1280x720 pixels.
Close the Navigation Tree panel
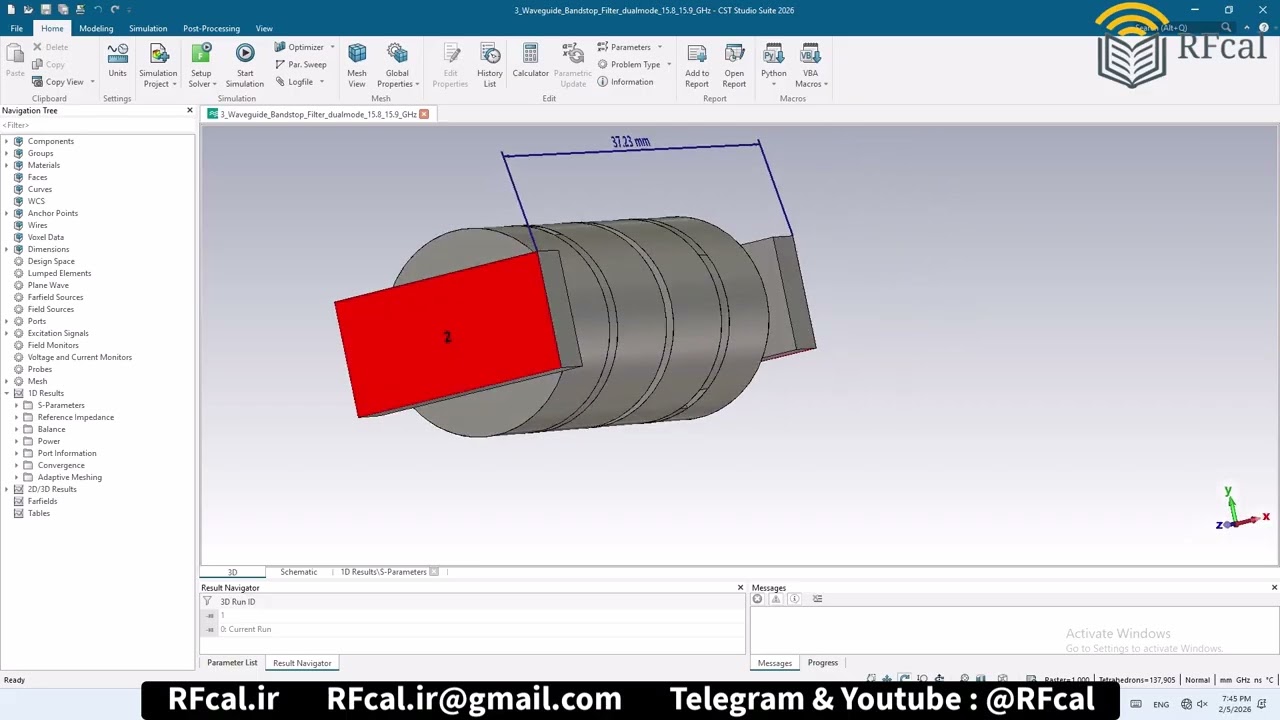pyautogui.click(x=189, y=110)
